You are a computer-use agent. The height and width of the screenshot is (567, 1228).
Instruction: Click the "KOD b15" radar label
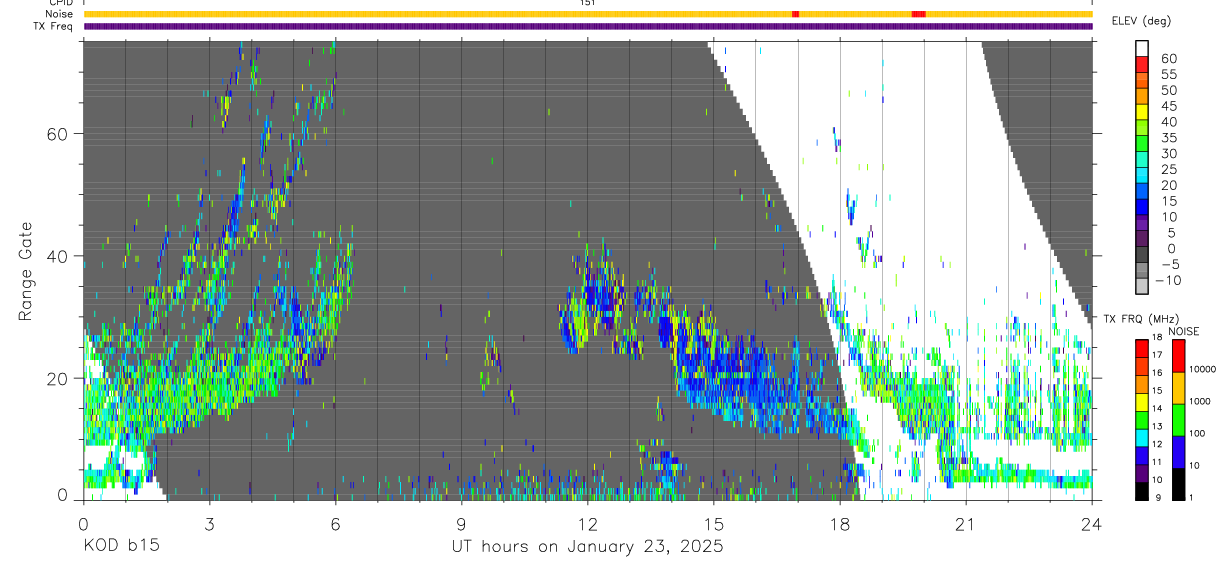[120, 547]
